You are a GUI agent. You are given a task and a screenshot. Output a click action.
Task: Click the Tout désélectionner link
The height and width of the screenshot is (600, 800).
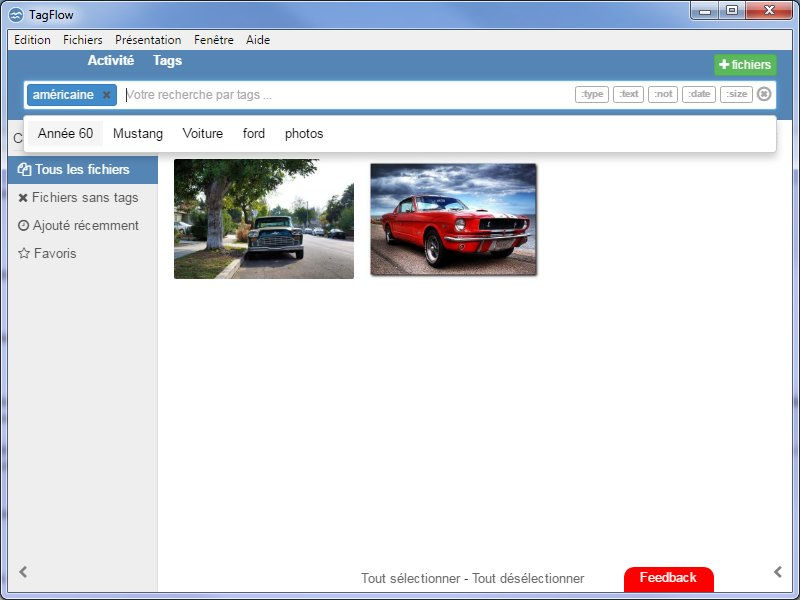coord(528,579)
